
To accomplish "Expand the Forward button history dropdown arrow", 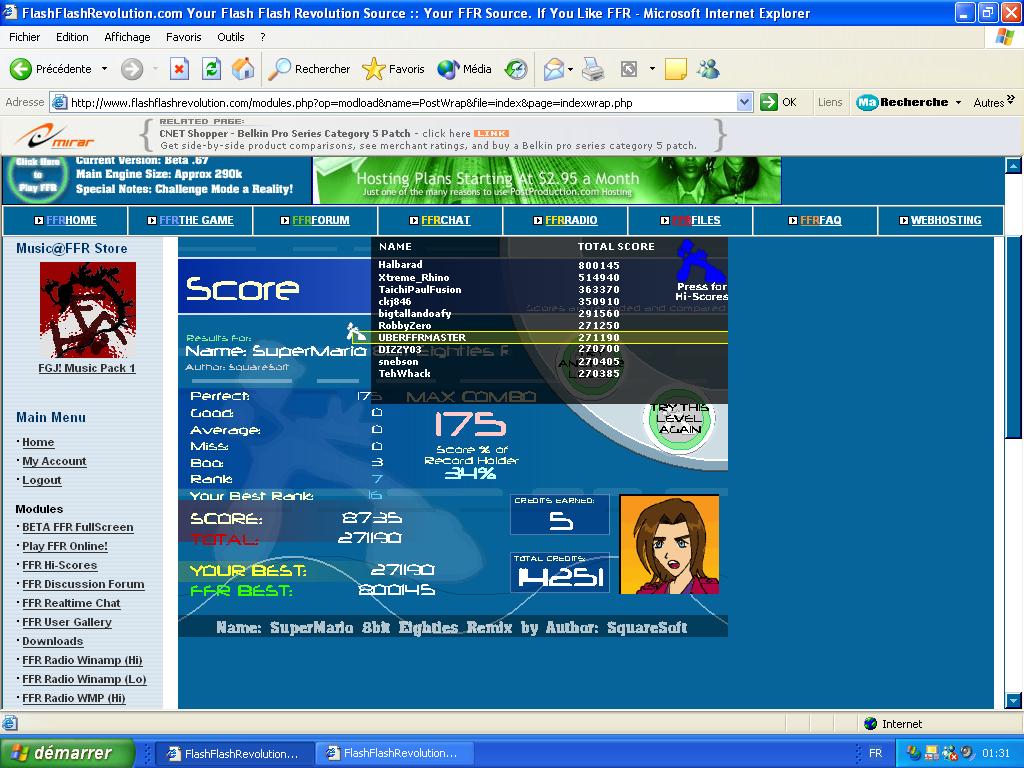I will click(x=155, y=69).
